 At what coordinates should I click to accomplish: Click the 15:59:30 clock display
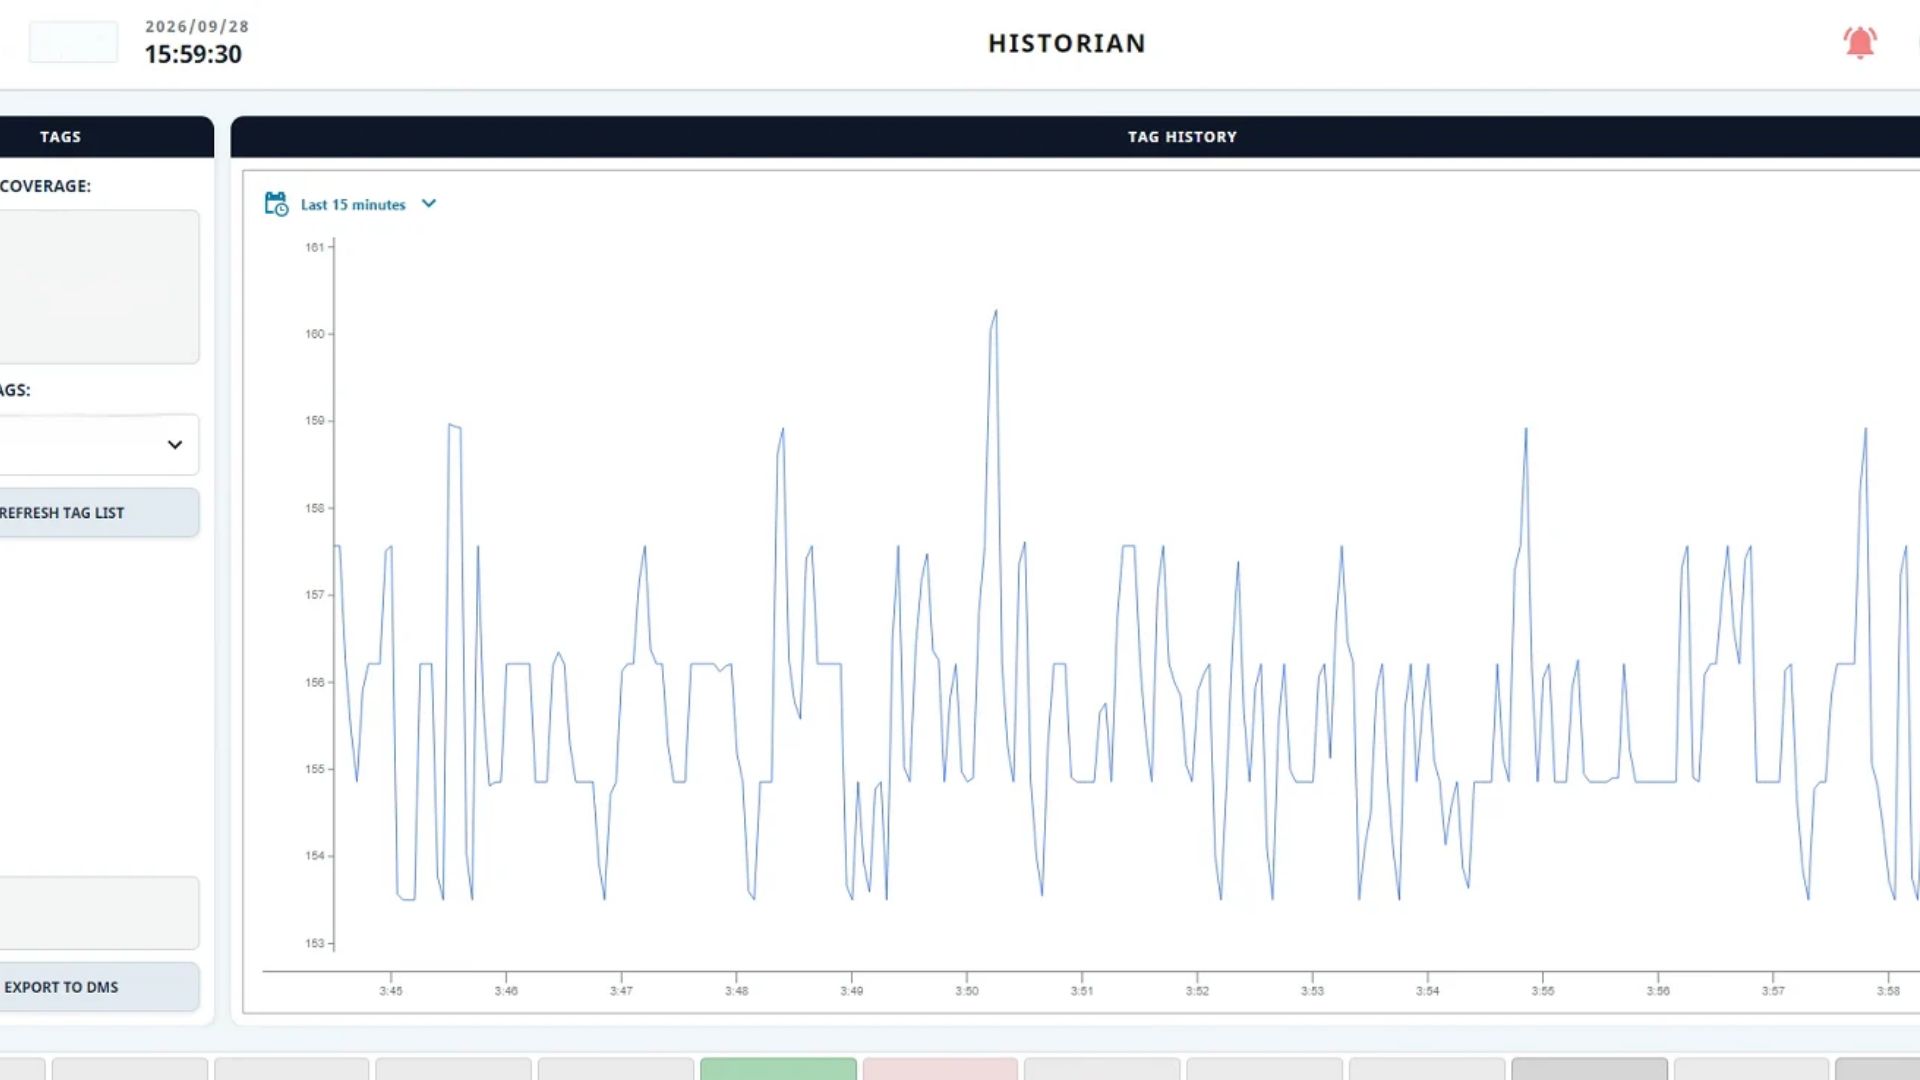coord(193,54)
